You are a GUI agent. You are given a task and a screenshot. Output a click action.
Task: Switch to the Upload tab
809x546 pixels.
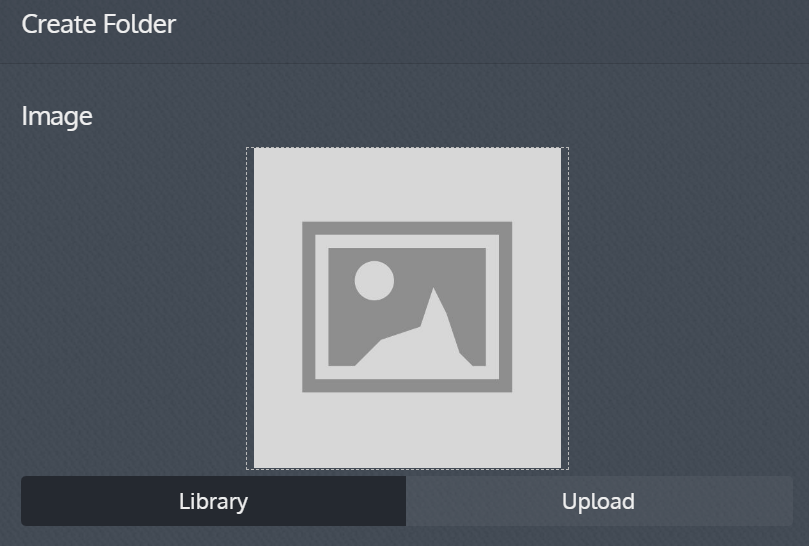pos(599,501)
